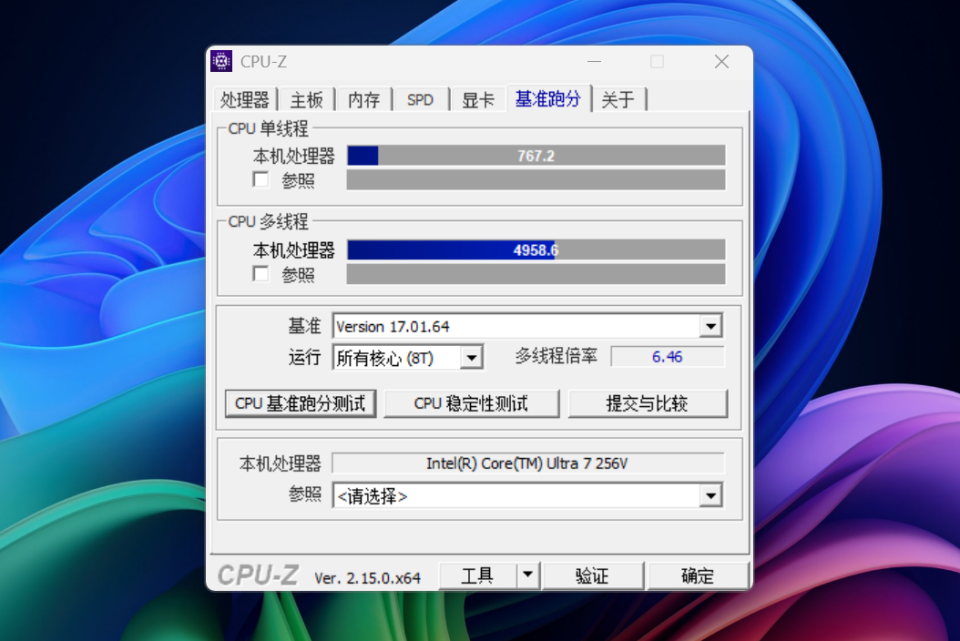Screen dimensions: 960x641
Task: Click empty single-thread 参照 reference bar
Action: point(536,180)
